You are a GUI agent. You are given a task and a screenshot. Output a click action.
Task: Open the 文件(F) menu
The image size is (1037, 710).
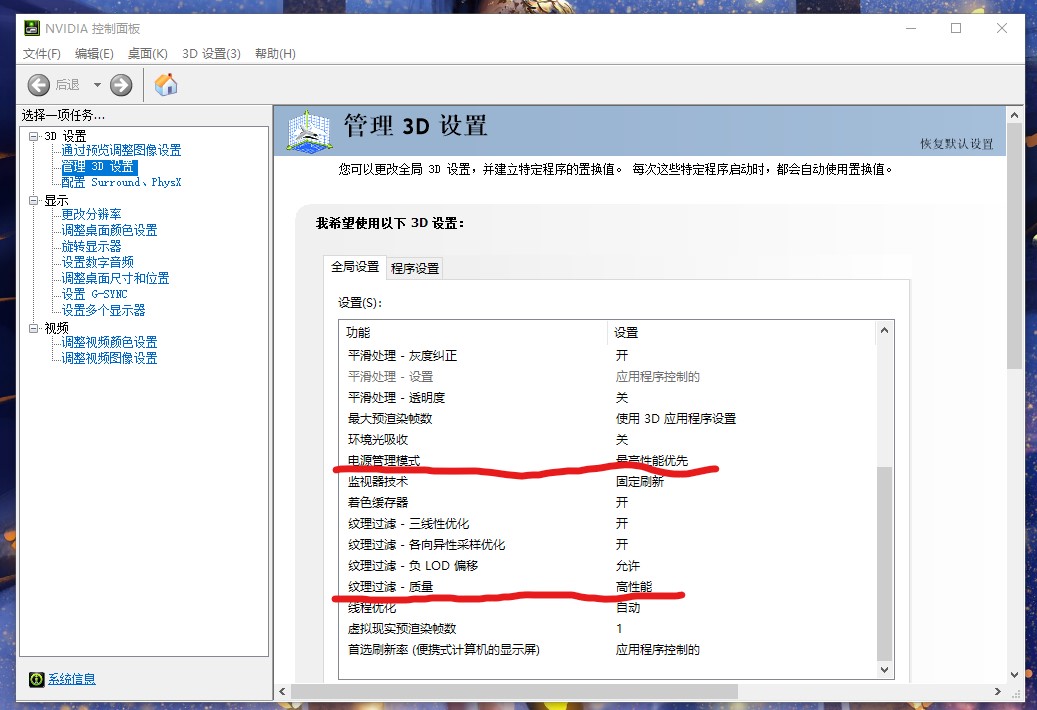pyautogui.click(x=42, y=54)
